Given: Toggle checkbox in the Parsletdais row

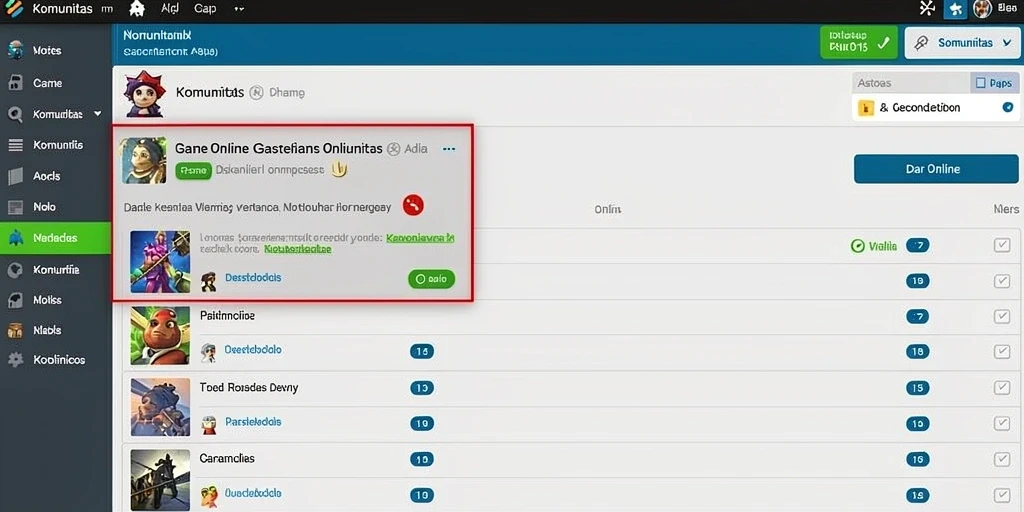Looking at the screenshot, I should point(1002,424).
